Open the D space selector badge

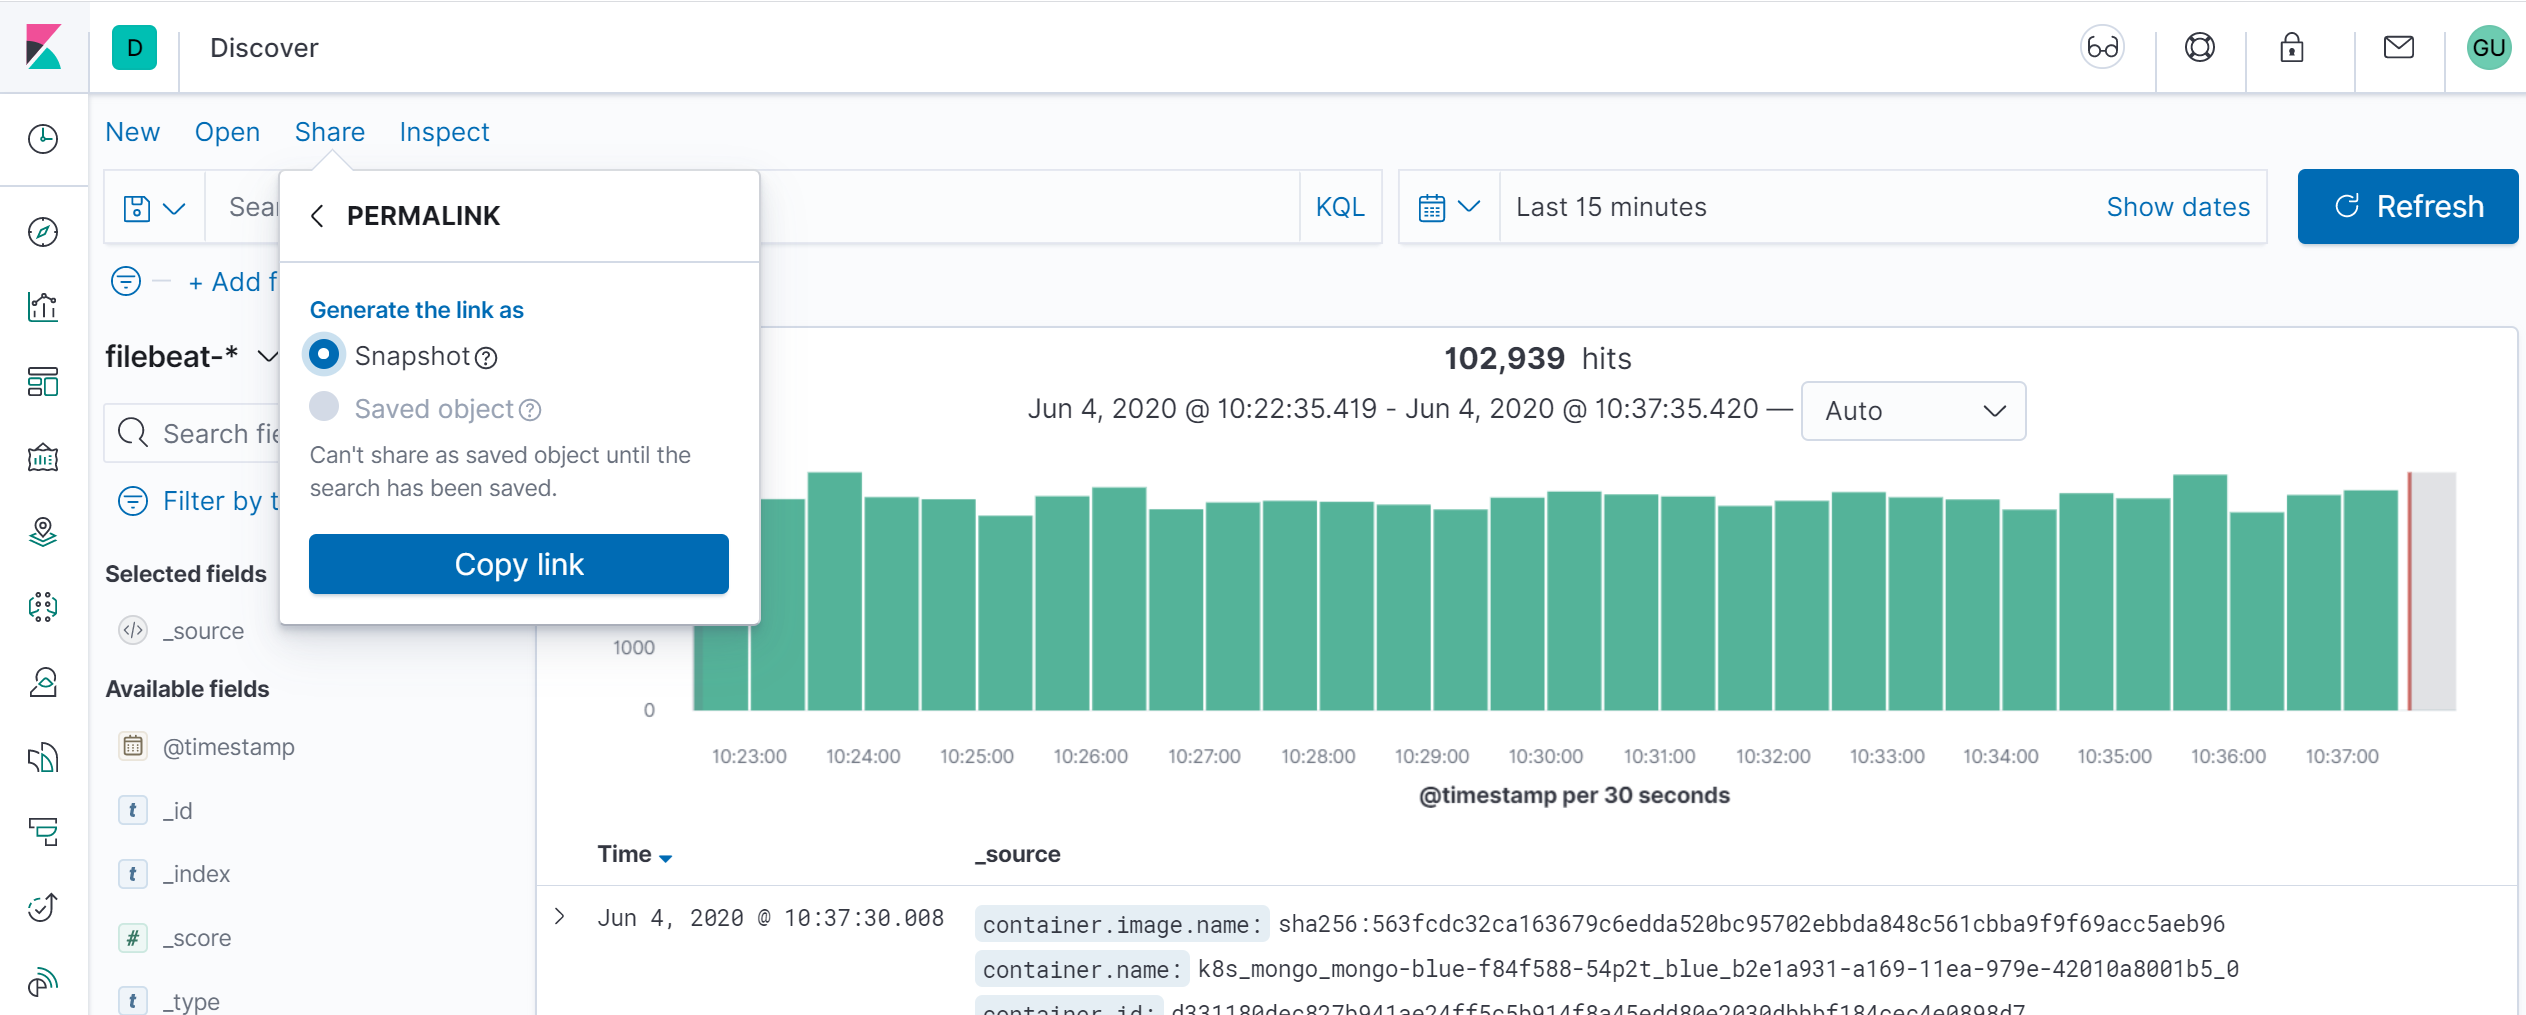(135, 47)
